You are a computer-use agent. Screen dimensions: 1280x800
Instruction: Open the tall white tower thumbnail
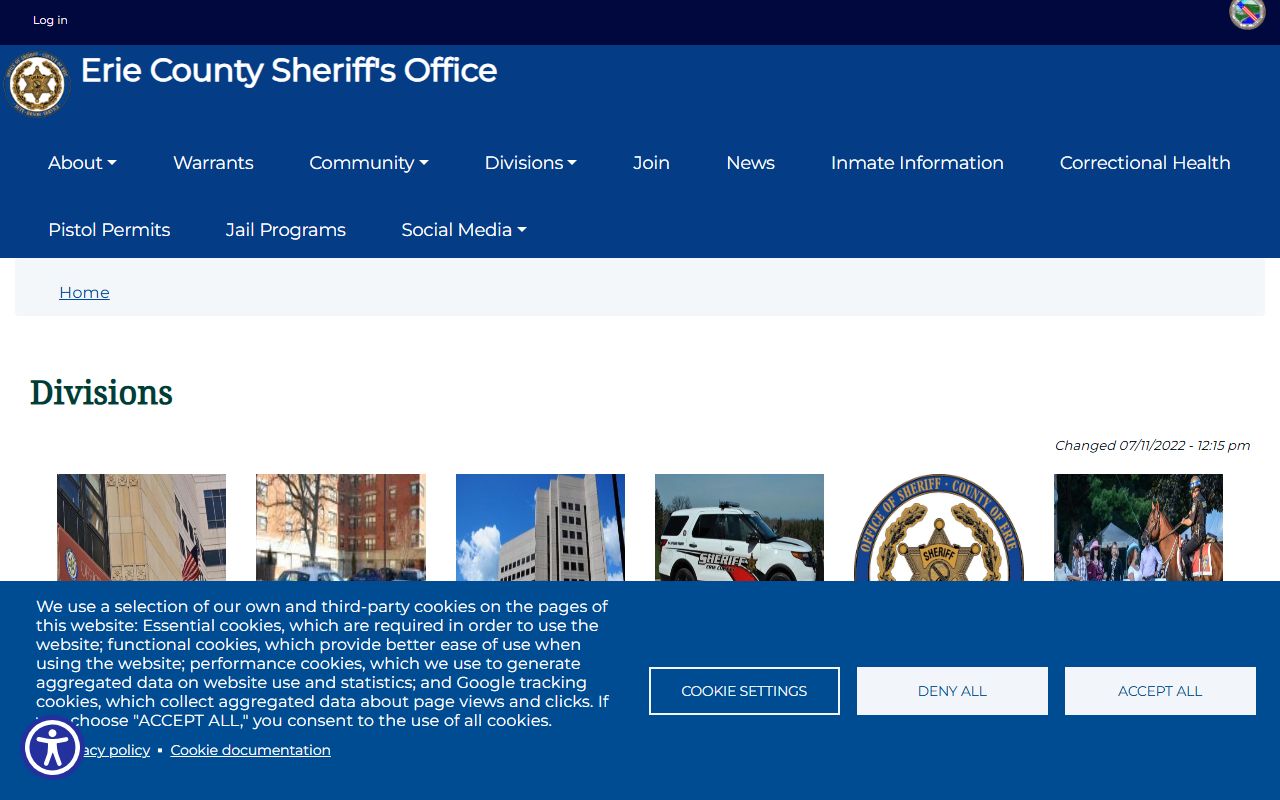tap(540, 527)
